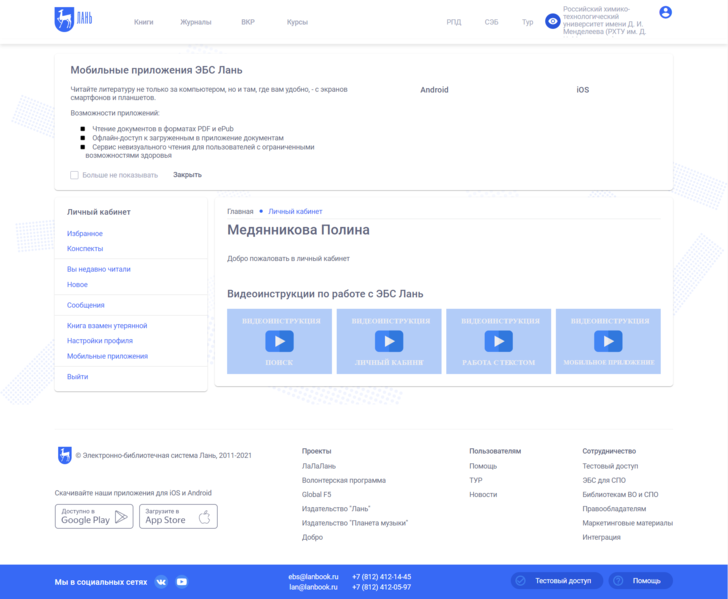Open Интеграция footer link
The image size is (728, 599).
coord(601,537)
